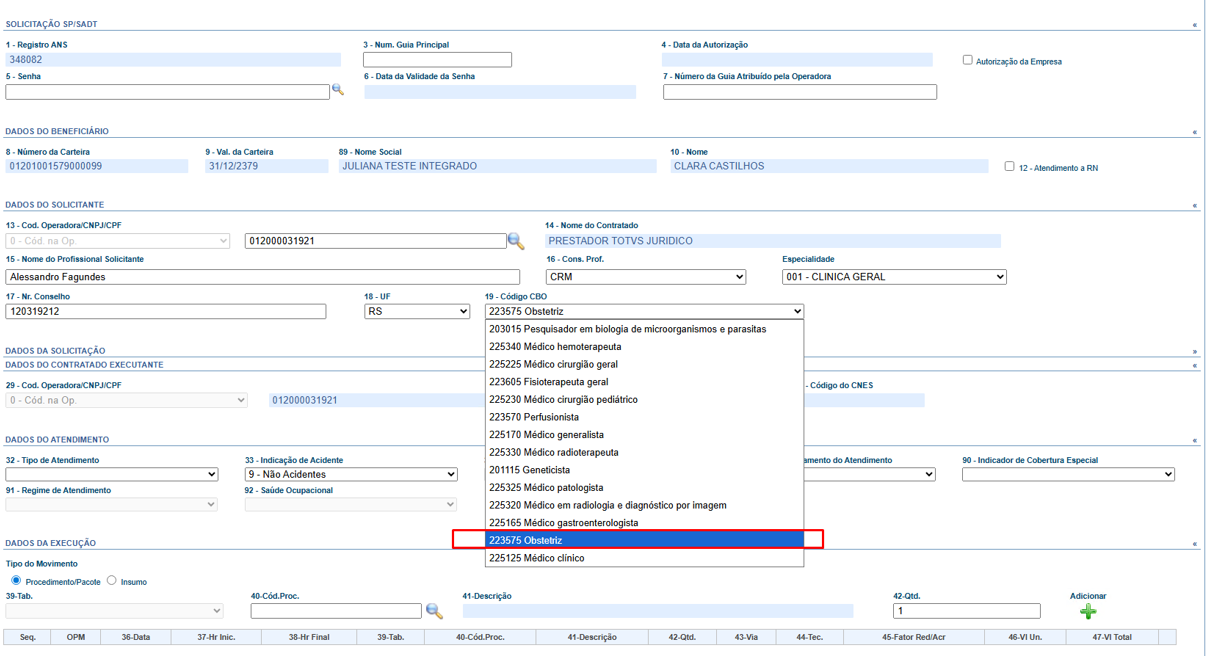
Task: Collapse the Solicitação SP/SADT section chevron
Action: tap(1194, 25)
